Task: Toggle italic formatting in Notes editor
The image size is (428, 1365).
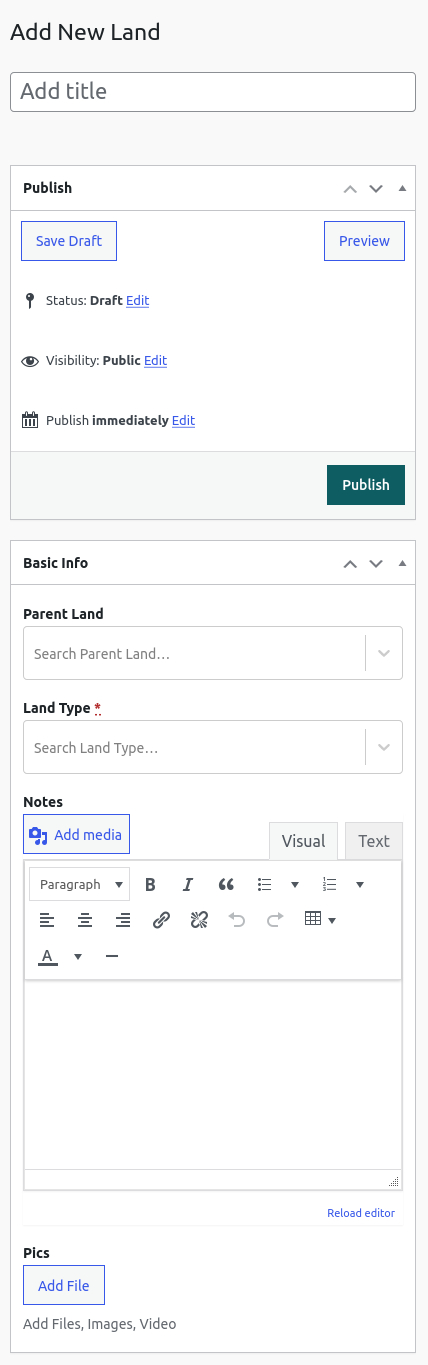Action: [x=187, y=884]
